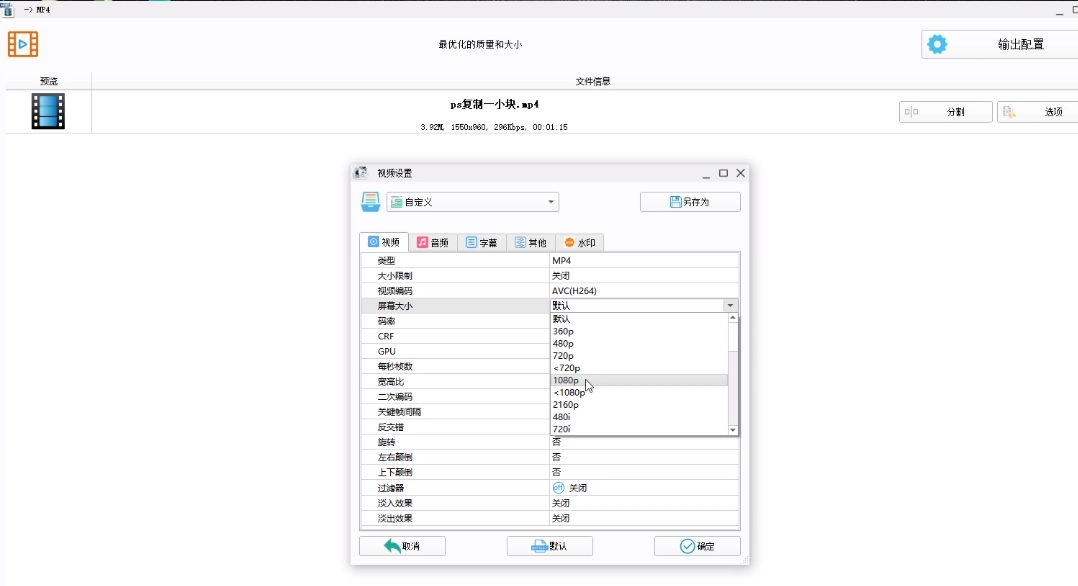The image size is (1078, 586).
Task: Open the 字幕 subtitles tab
Action: point(482,242)
